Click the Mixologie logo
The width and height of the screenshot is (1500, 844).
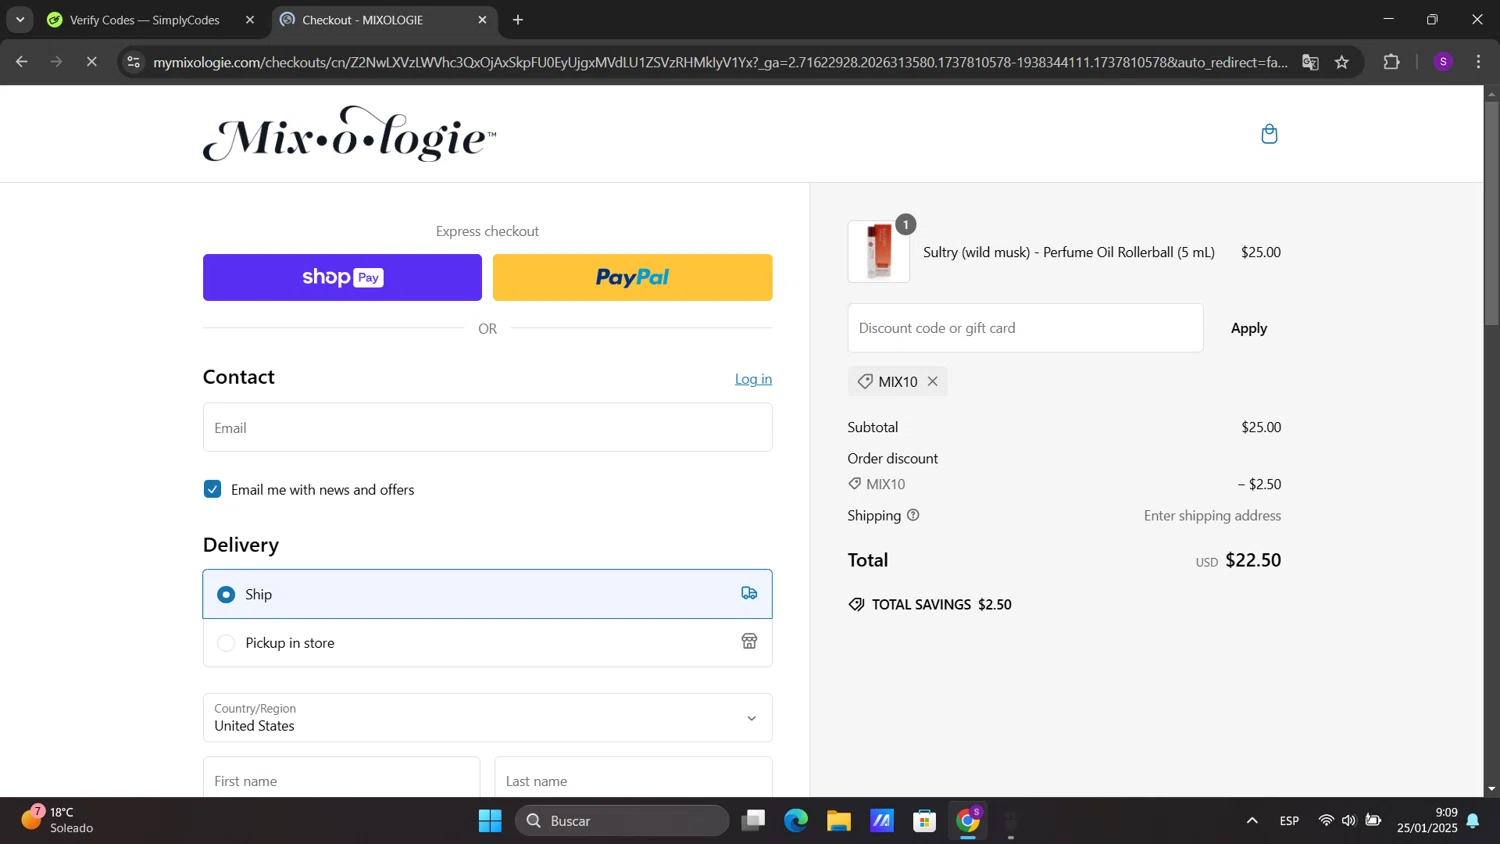(349, 134)
